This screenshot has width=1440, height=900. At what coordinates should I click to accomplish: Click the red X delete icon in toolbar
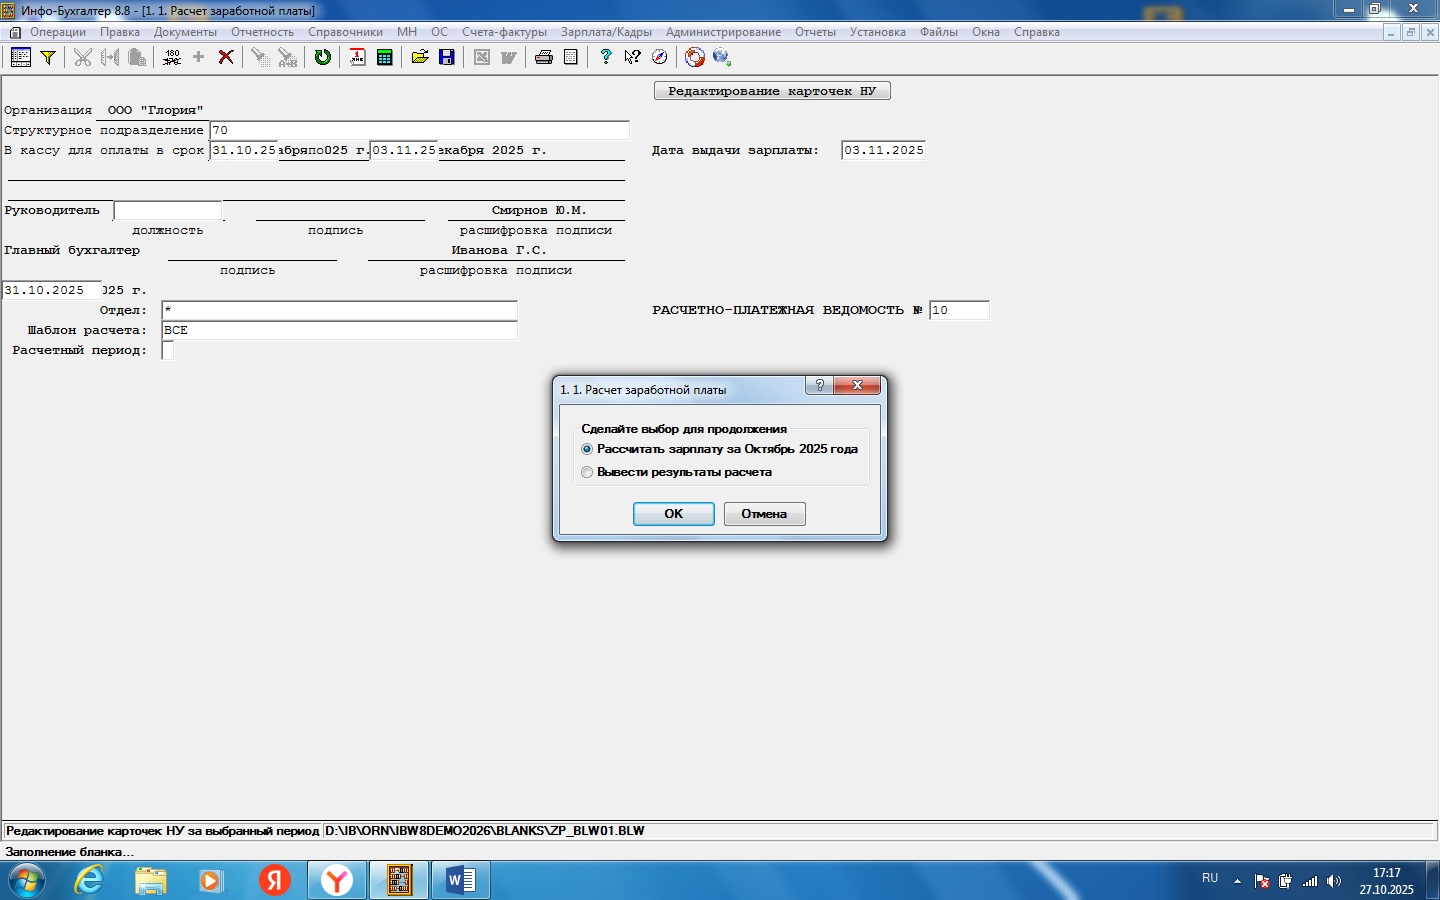tap(226, 57)
